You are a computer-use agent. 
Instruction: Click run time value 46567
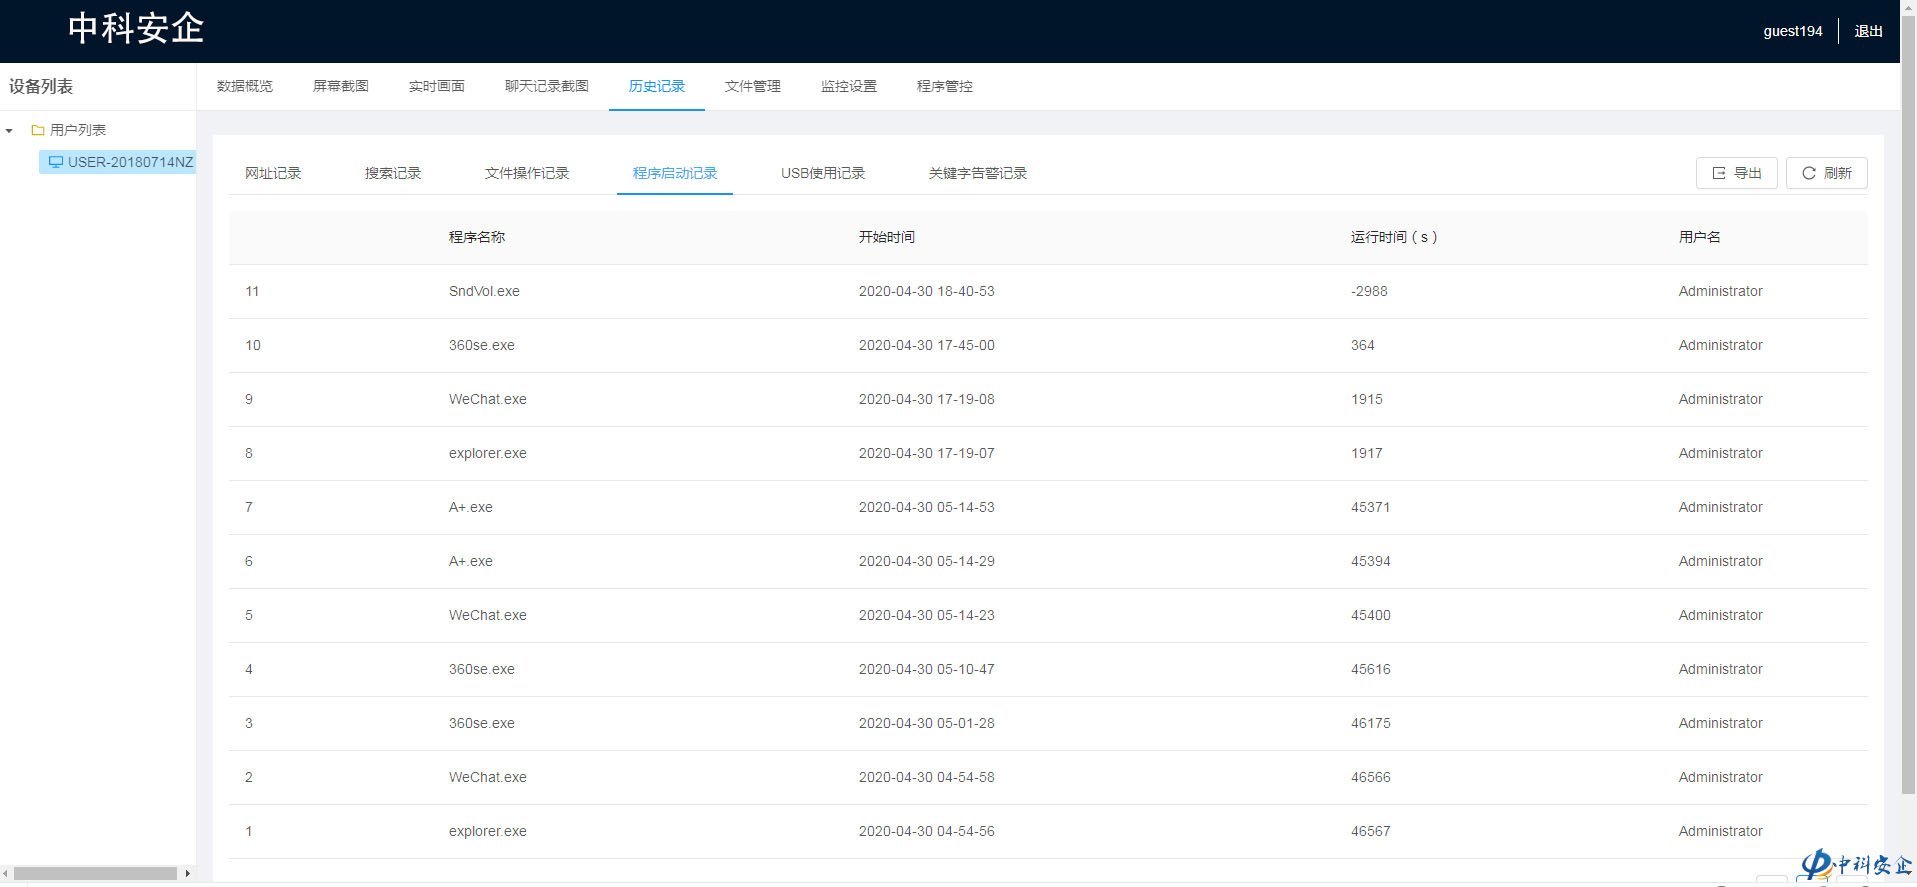tap(1371, 831)
